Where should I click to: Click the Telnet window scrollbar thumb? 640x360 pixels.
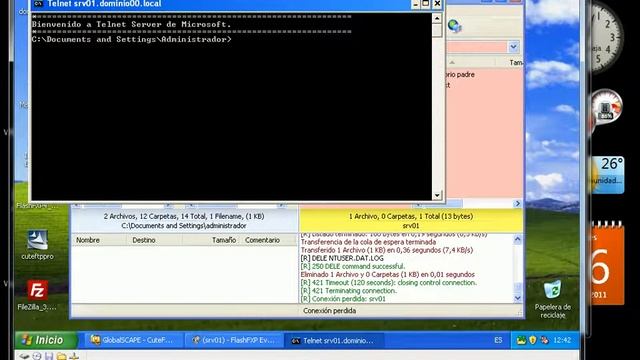point(437,30)
